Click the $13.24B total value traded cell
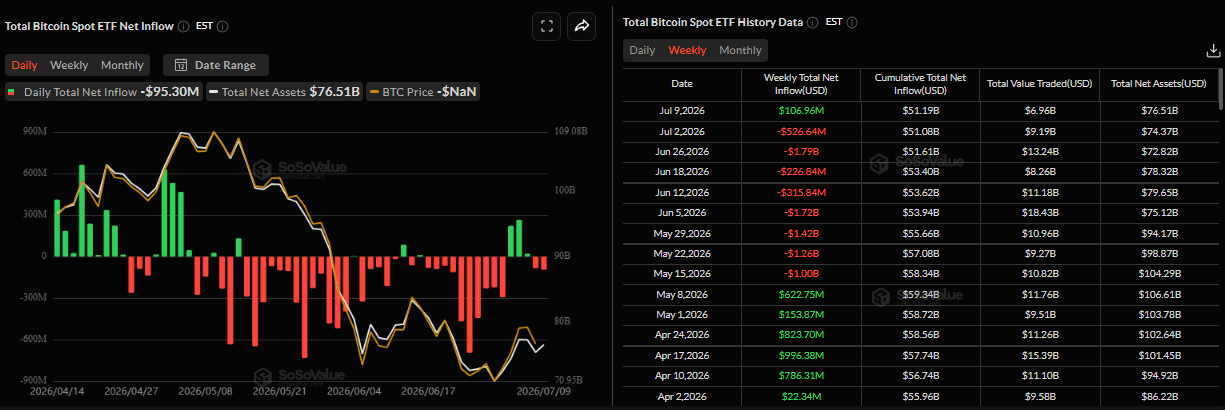This screenshot has width=1225, height=410. click(1039, 150)
